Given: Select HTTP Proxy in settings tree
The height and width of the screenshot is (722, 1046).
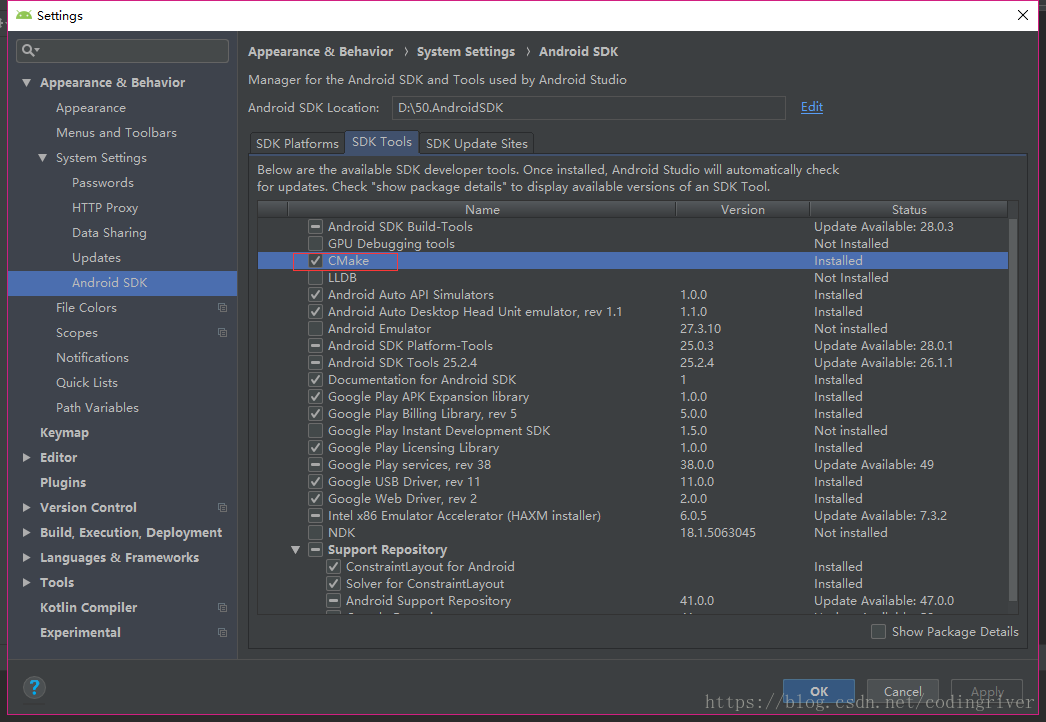Looking at the screenshot, I should pyautogui.click(x=105, y=208).
